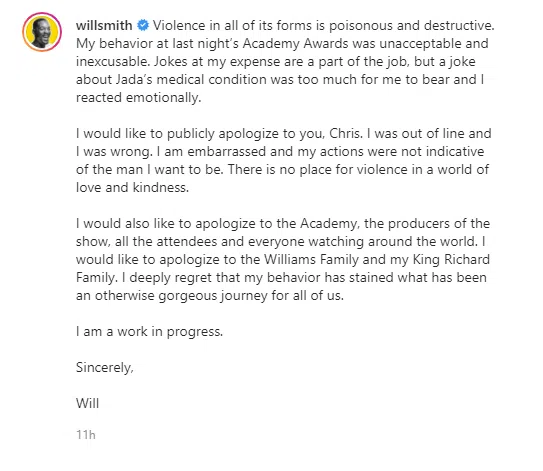The width and height of the screenshot is (543, 471).
Task: Click the blue verified badge icon
Action: pyautogui.click(x=143, y=25)
